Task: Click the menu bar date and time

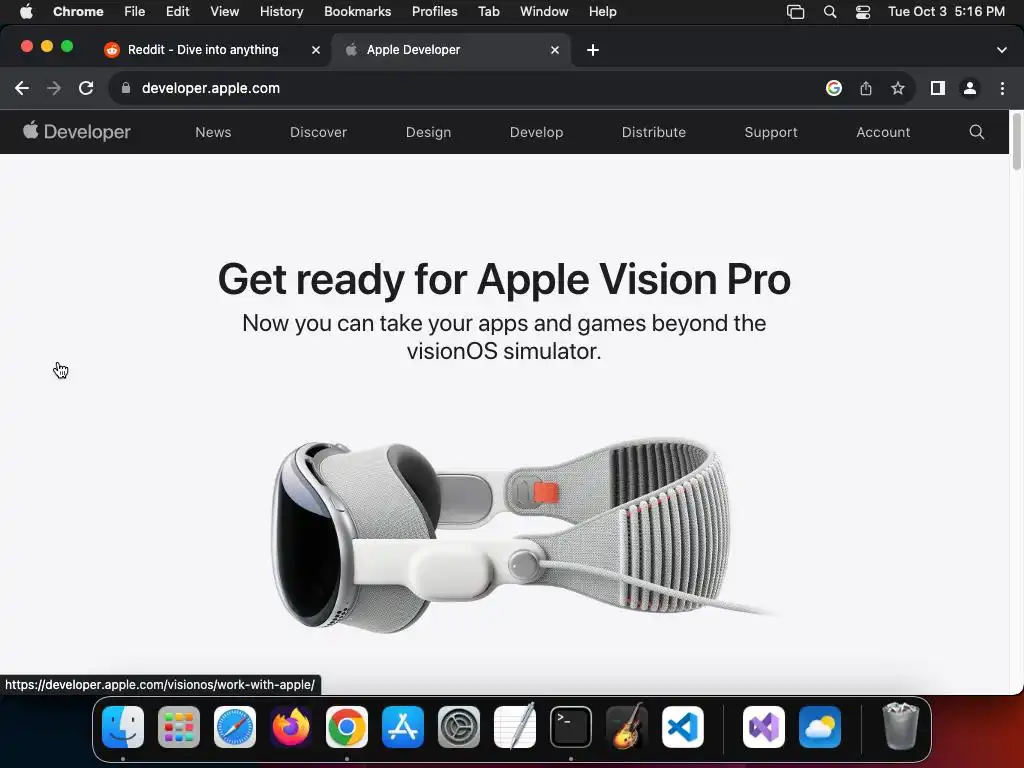Action: click(947, 12)
